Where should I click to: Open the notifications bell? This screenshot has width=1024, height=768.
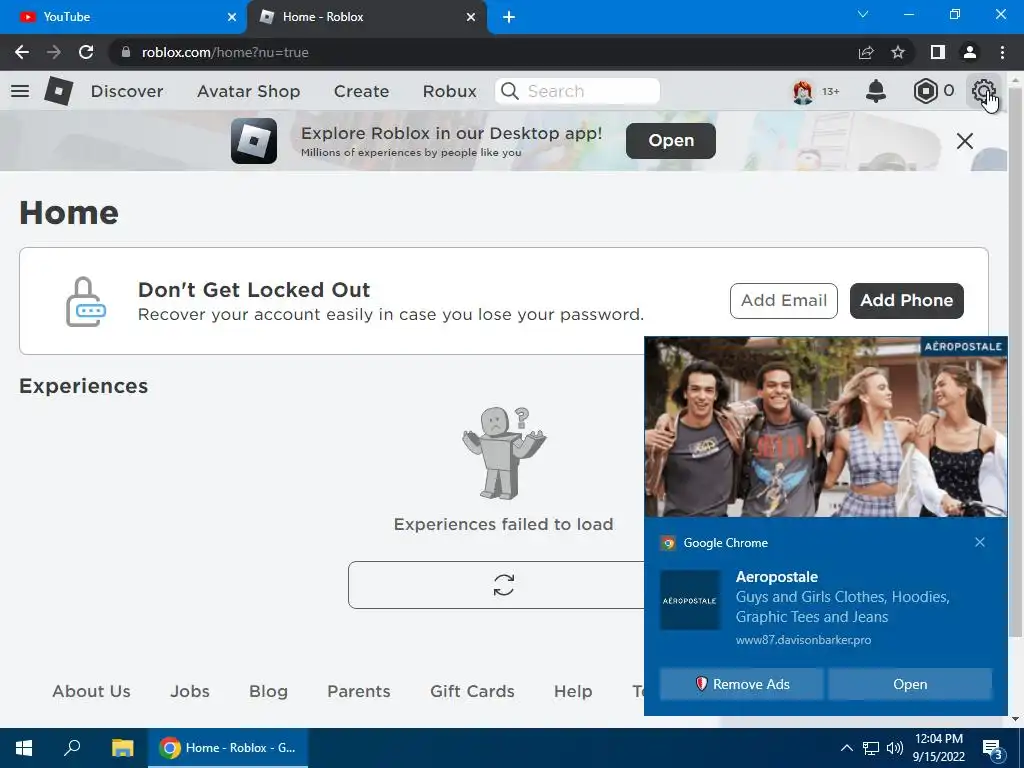pos(876,91)
